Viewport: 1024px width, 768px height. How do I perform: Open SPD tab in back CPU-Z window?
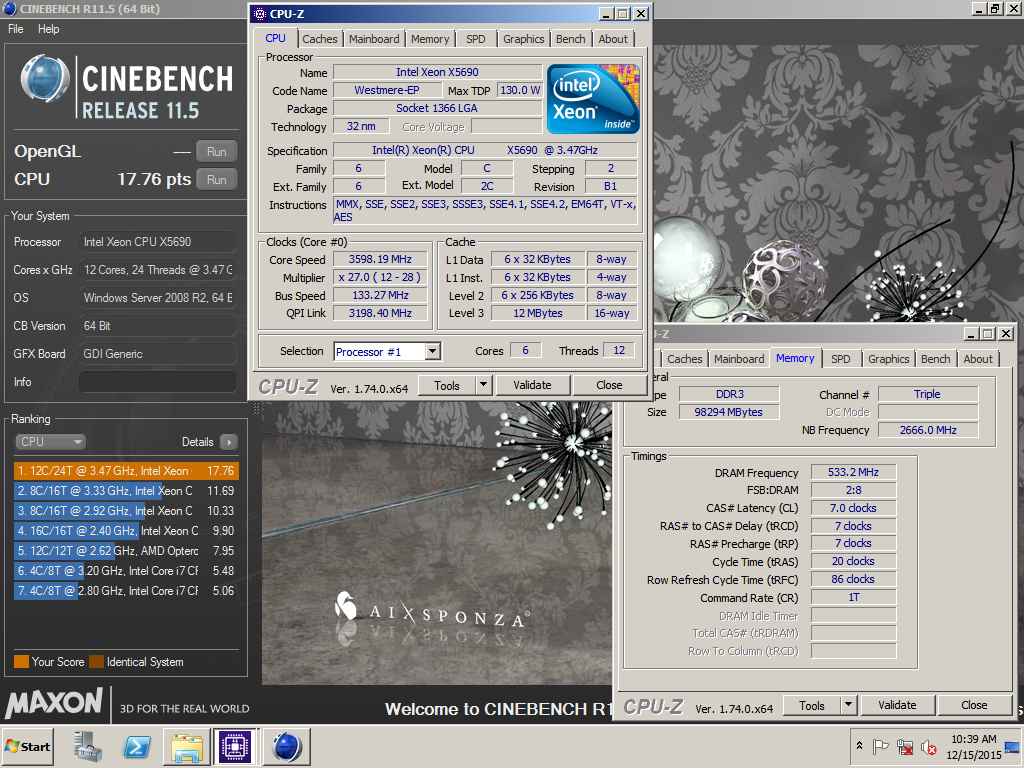(840, 359)
